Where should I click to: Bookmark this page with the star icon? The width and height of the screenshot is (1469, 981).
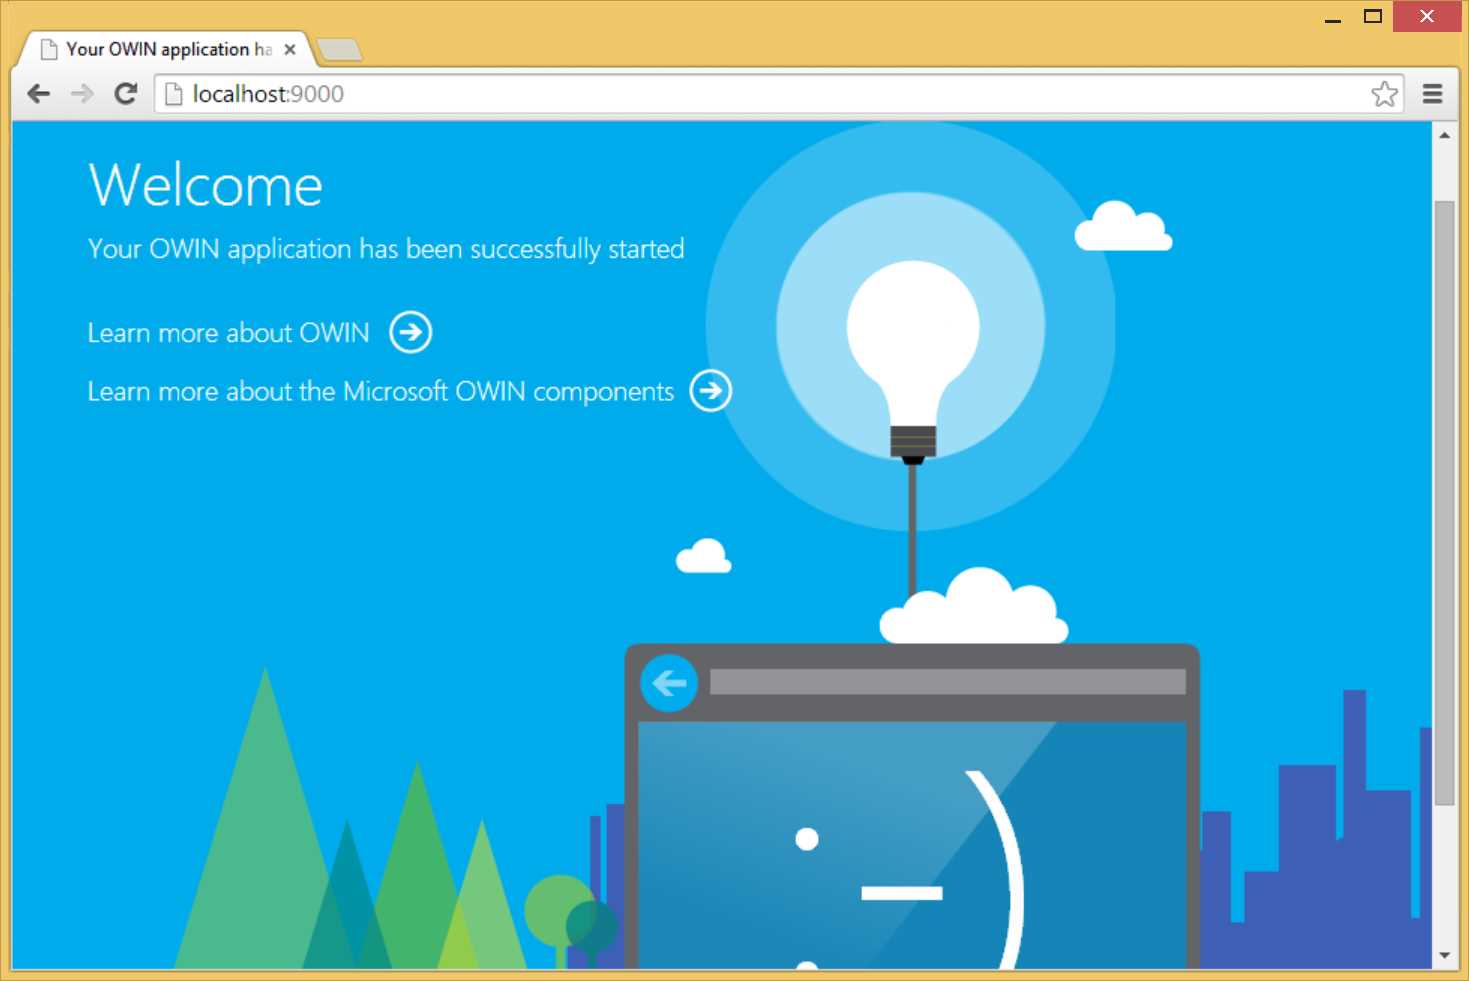tap(1384, 94)
